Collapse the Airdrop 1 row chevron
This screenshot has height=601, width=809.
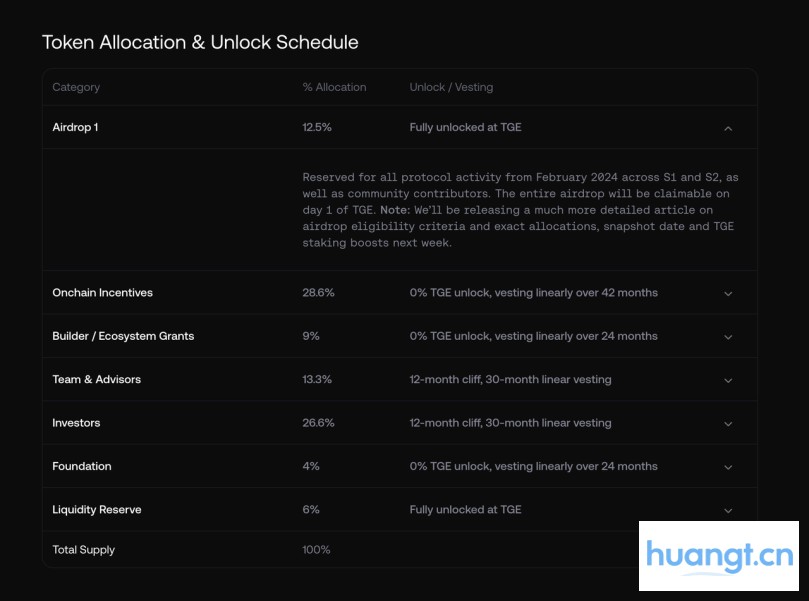[728, 128]
